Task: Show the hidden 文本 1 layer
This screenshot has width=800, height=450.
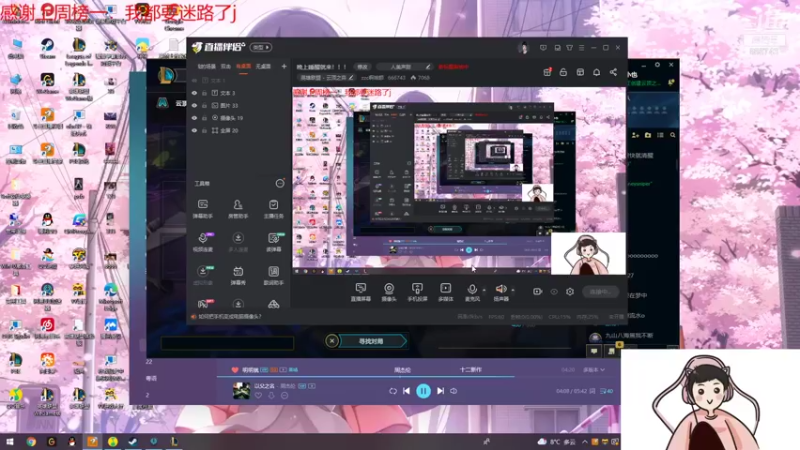Action: 194,81
